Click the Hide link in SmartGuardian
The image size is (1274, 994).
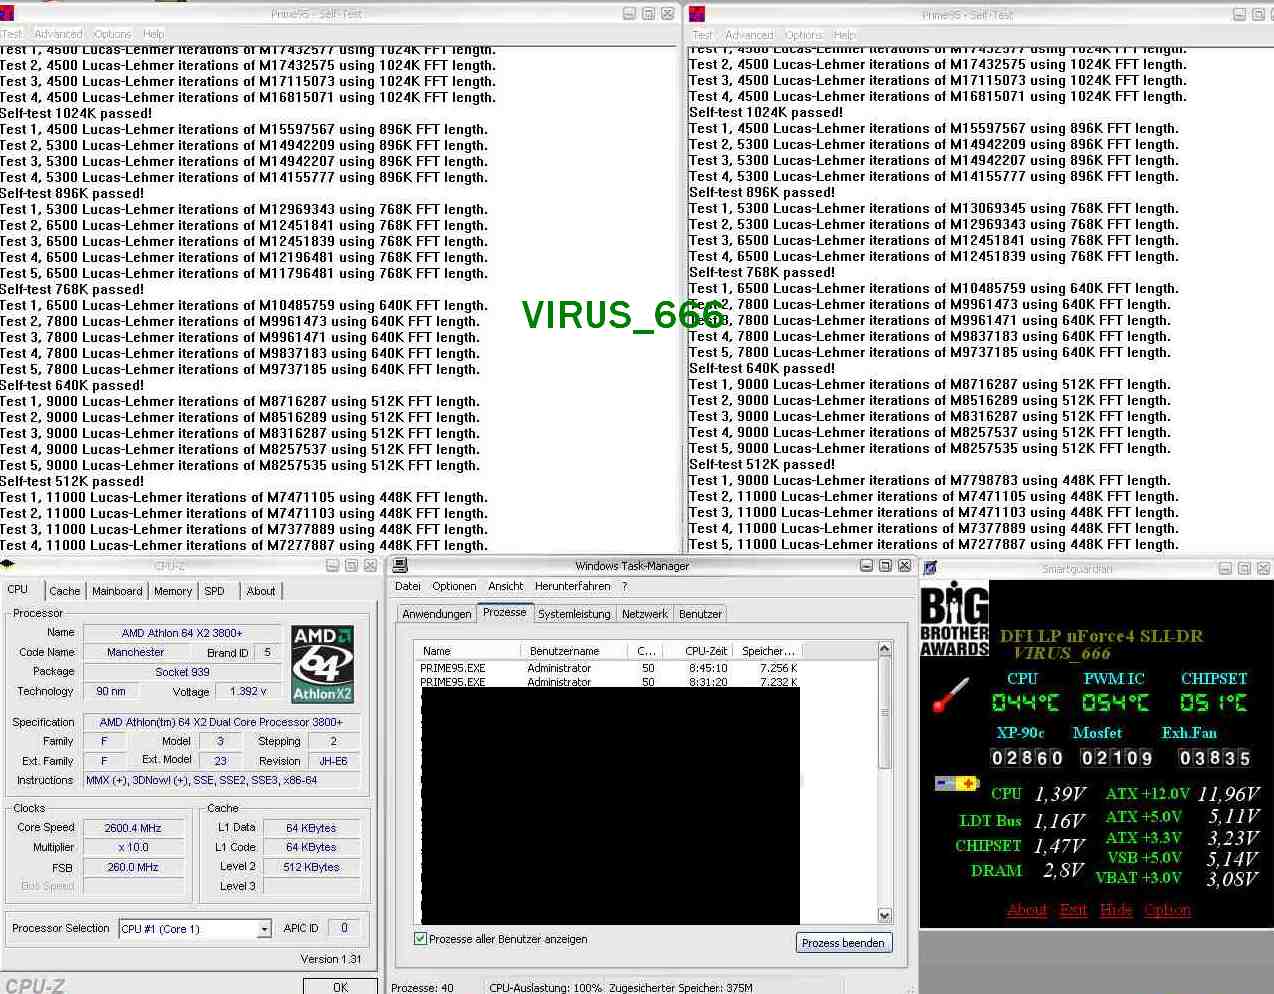(x=1116, y=910)
